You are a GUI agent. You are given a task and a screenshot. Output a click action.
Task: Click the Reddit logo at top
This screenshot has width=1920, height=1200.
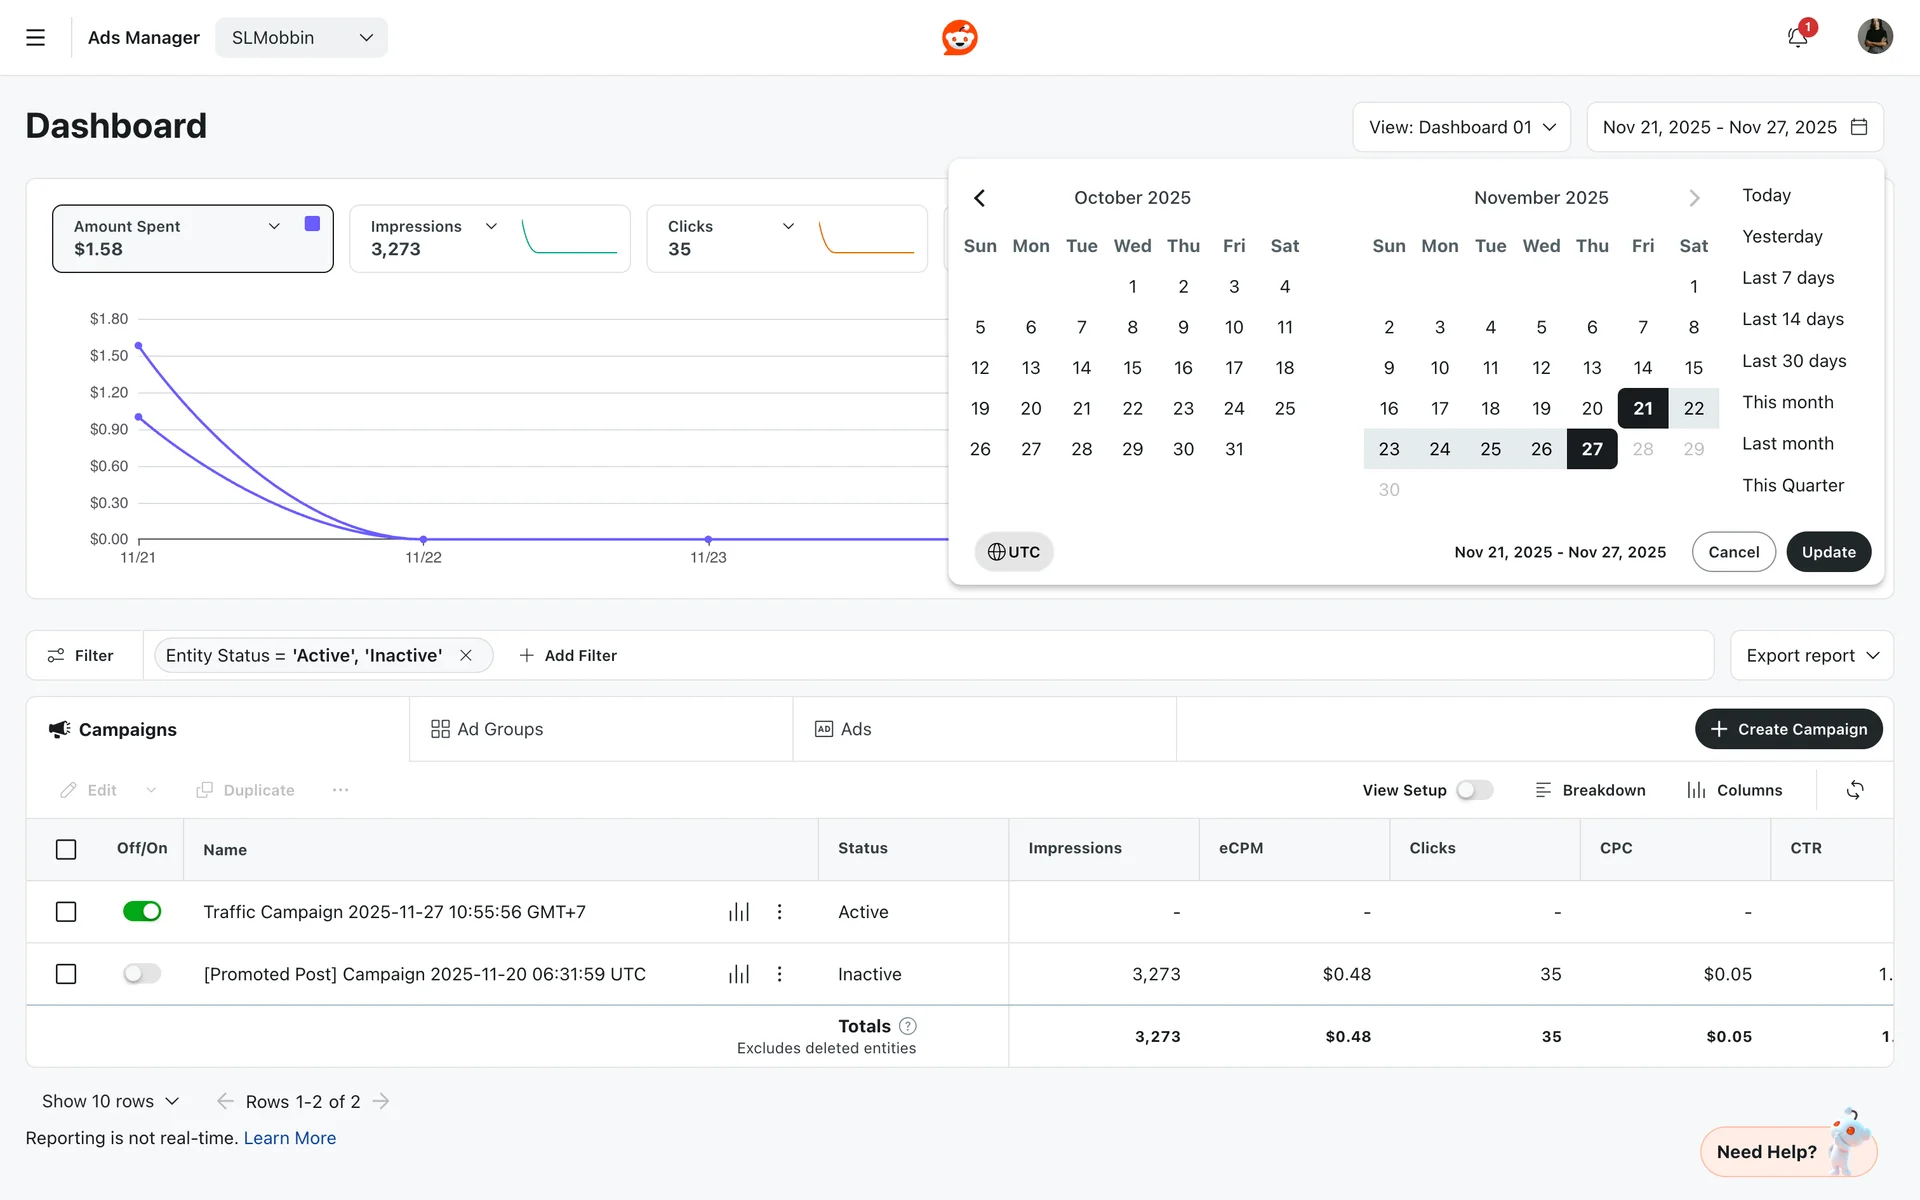(x=960, y=38)
